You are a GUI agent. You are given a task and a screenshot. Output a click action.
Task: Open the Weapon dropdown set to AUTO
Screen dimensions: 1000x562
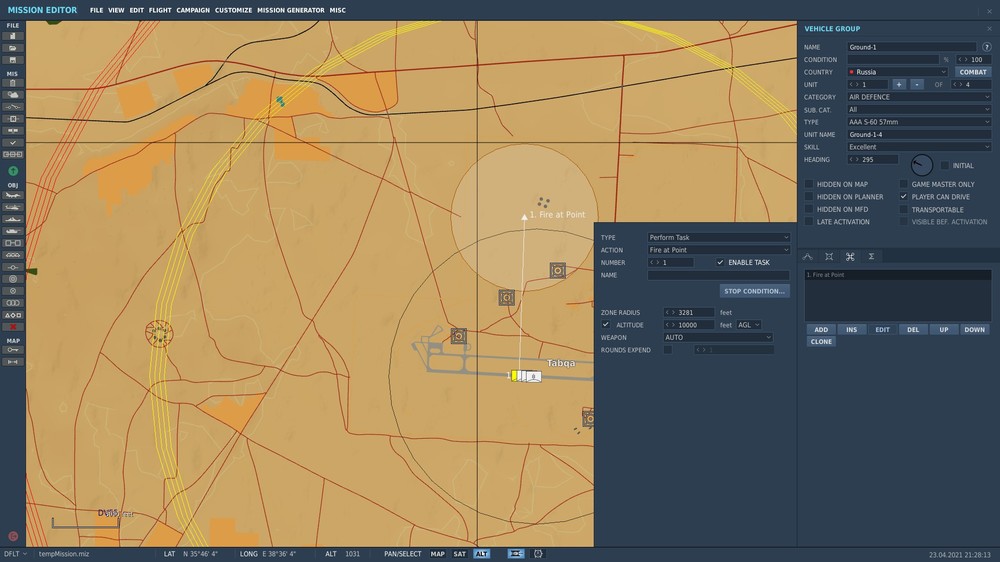click(x=718, y=338)
